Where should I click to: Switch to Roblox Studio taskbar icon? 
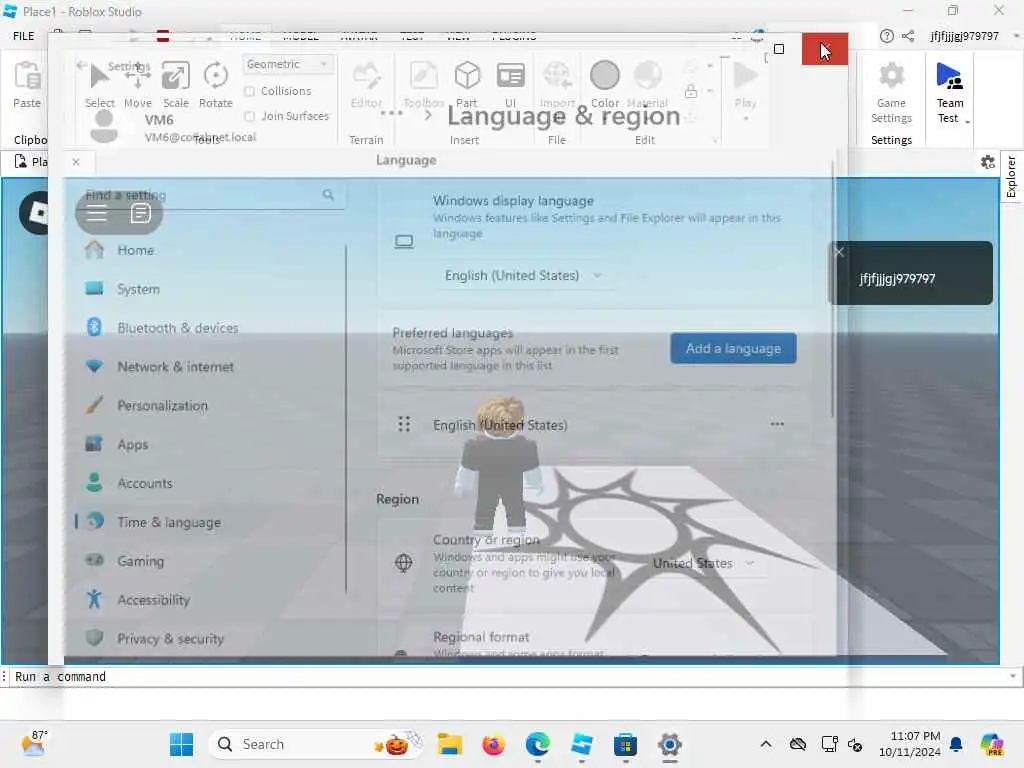pyautogui.click(x=581, y=744)
